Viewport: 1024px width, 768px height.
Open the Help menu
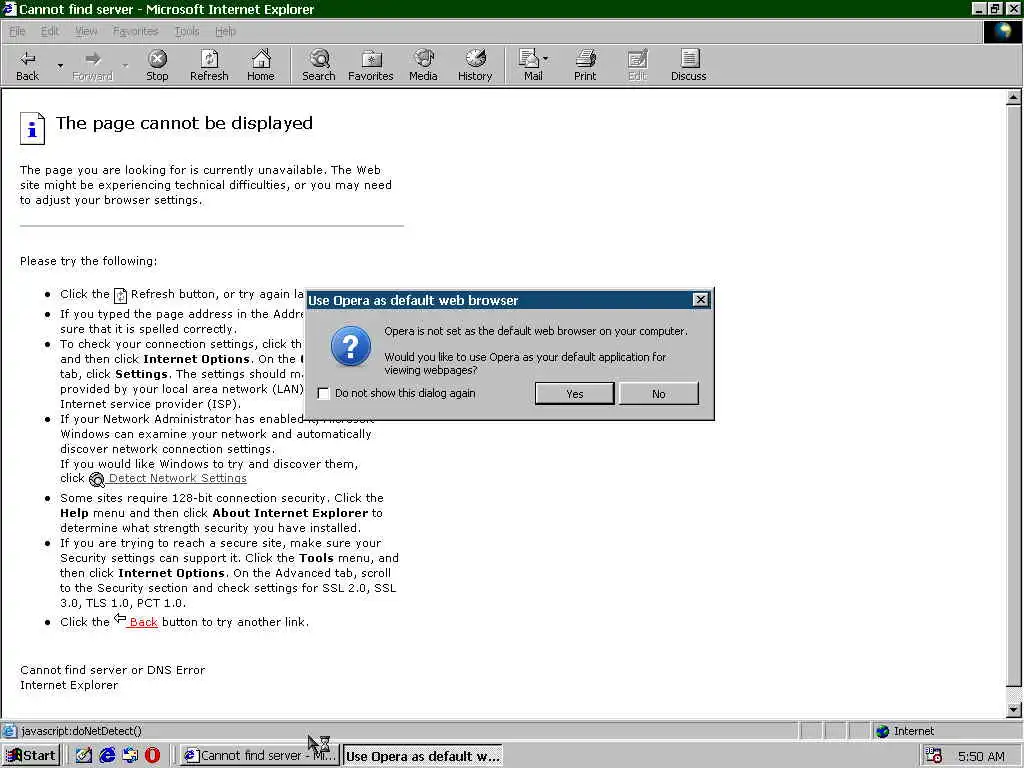[x=225, y=31]
